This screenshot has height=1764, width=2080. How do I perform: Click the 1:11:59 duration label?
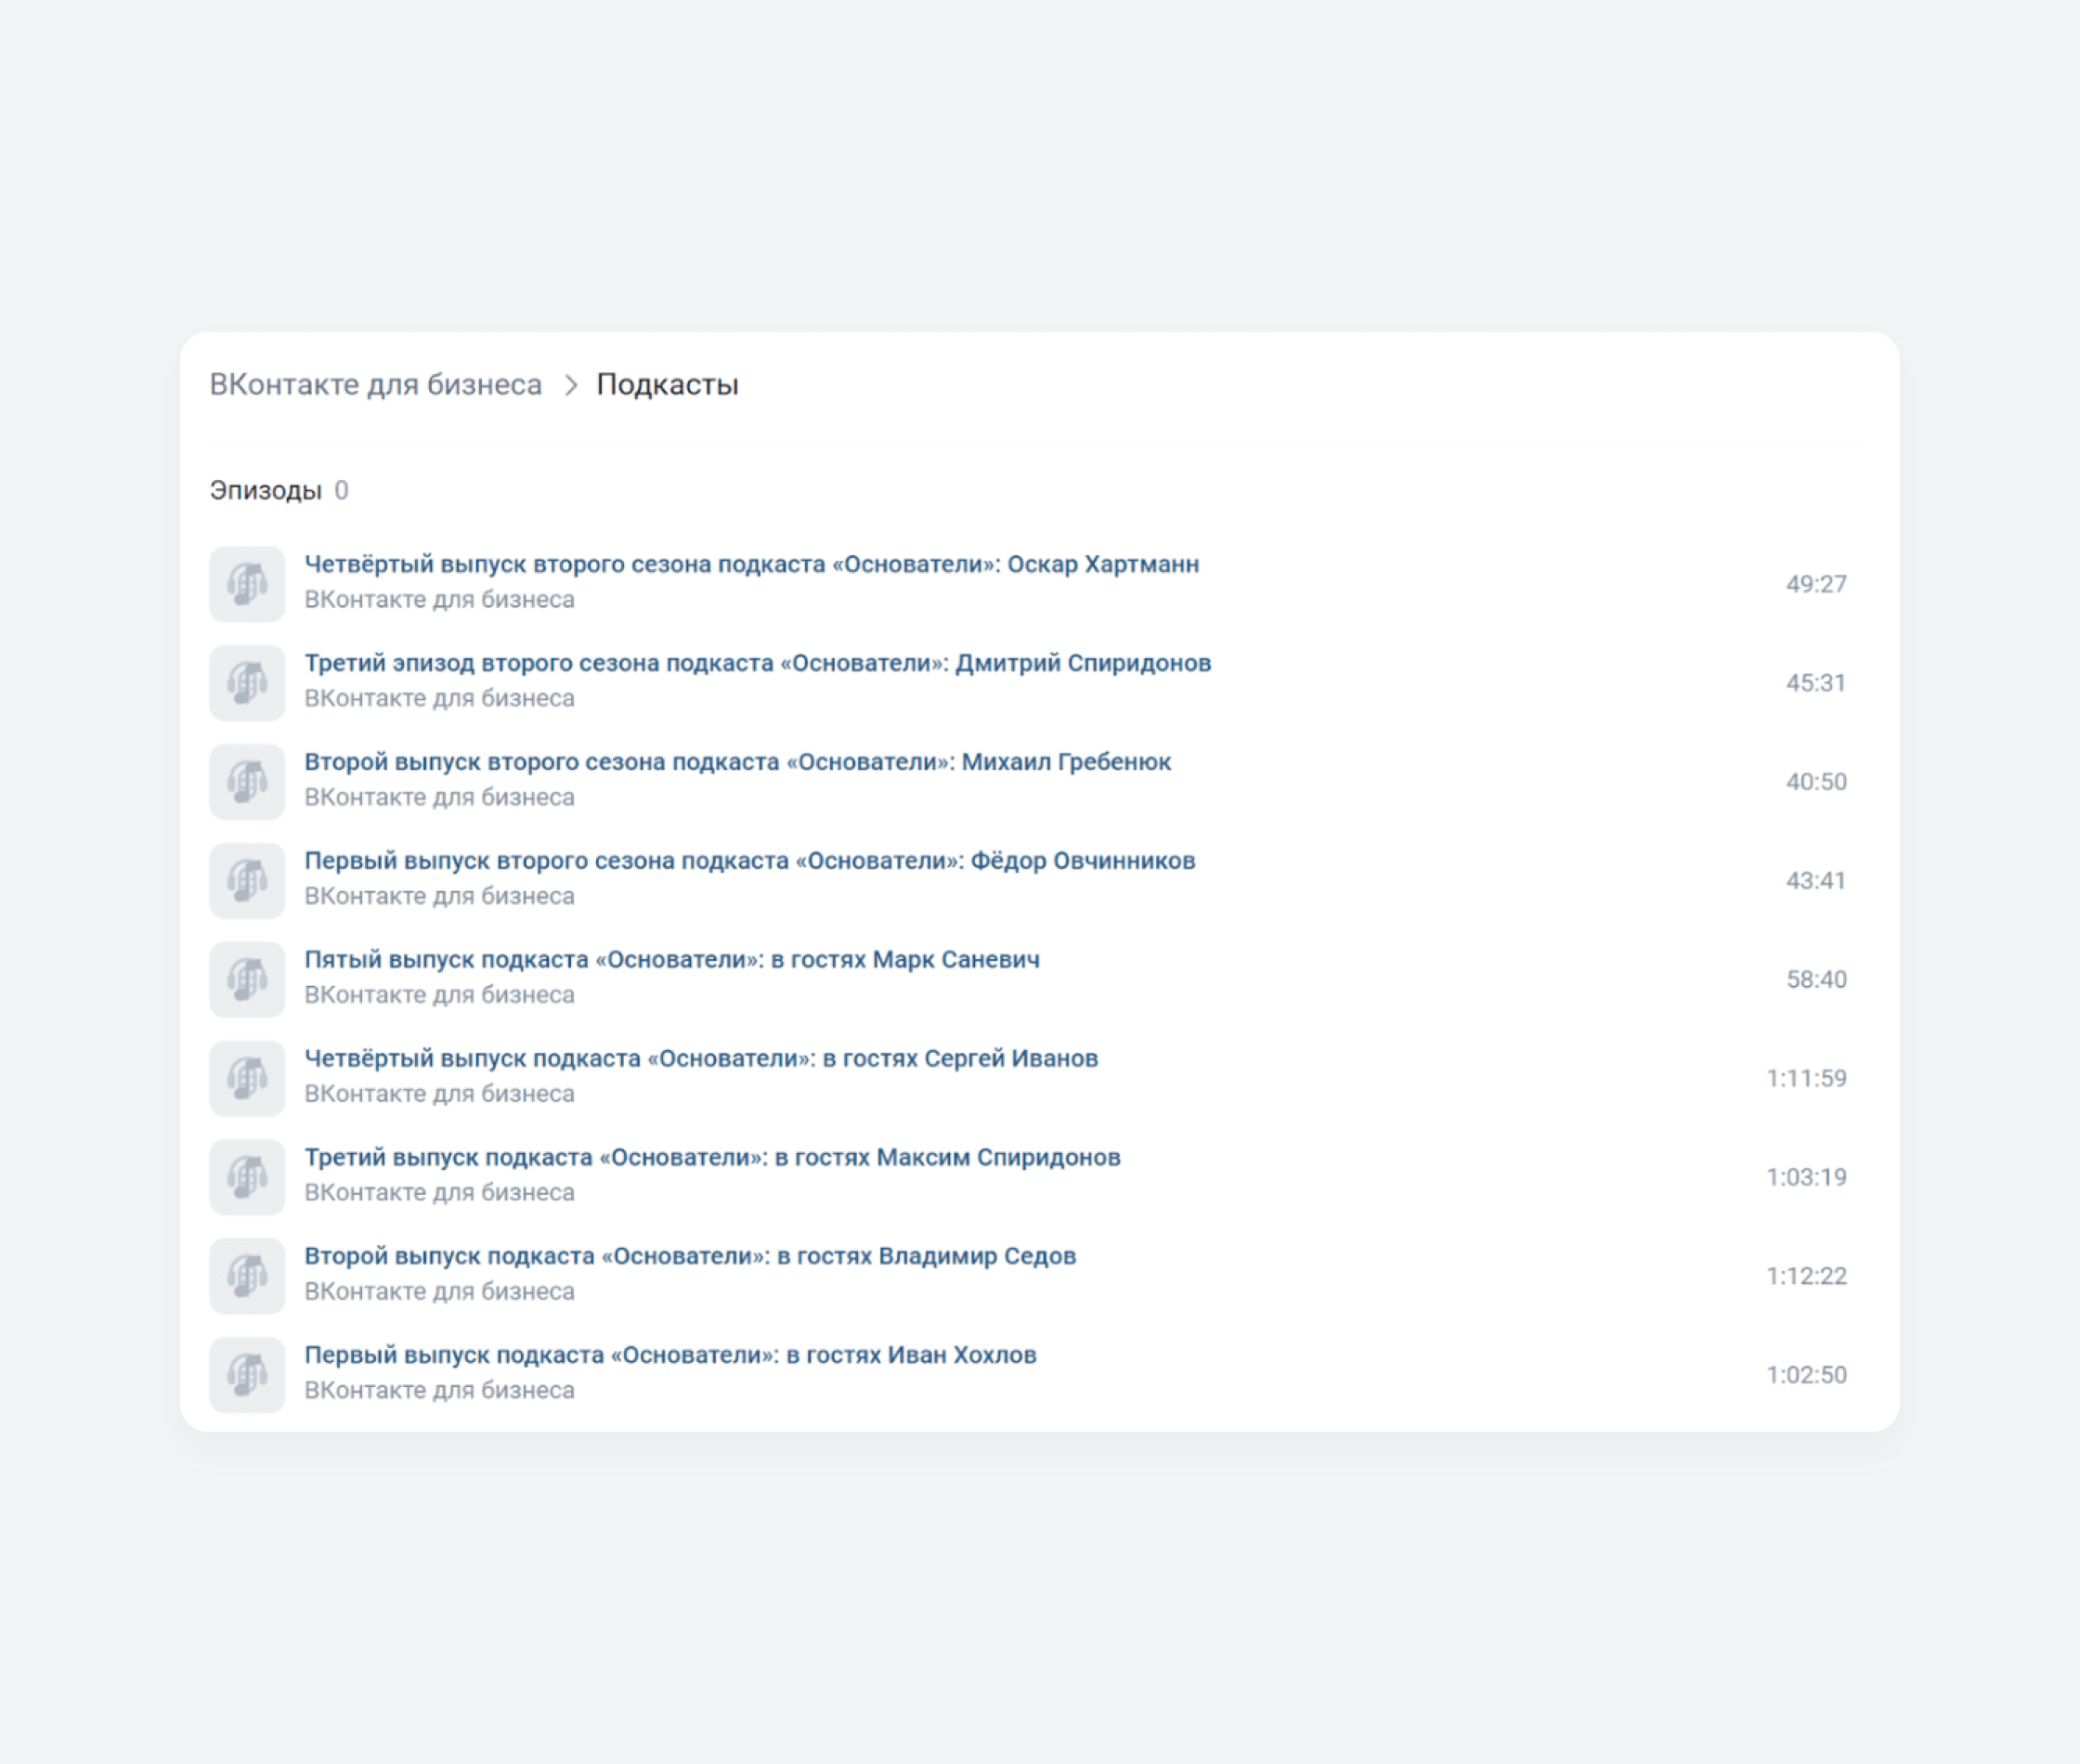point(1805,1078)
